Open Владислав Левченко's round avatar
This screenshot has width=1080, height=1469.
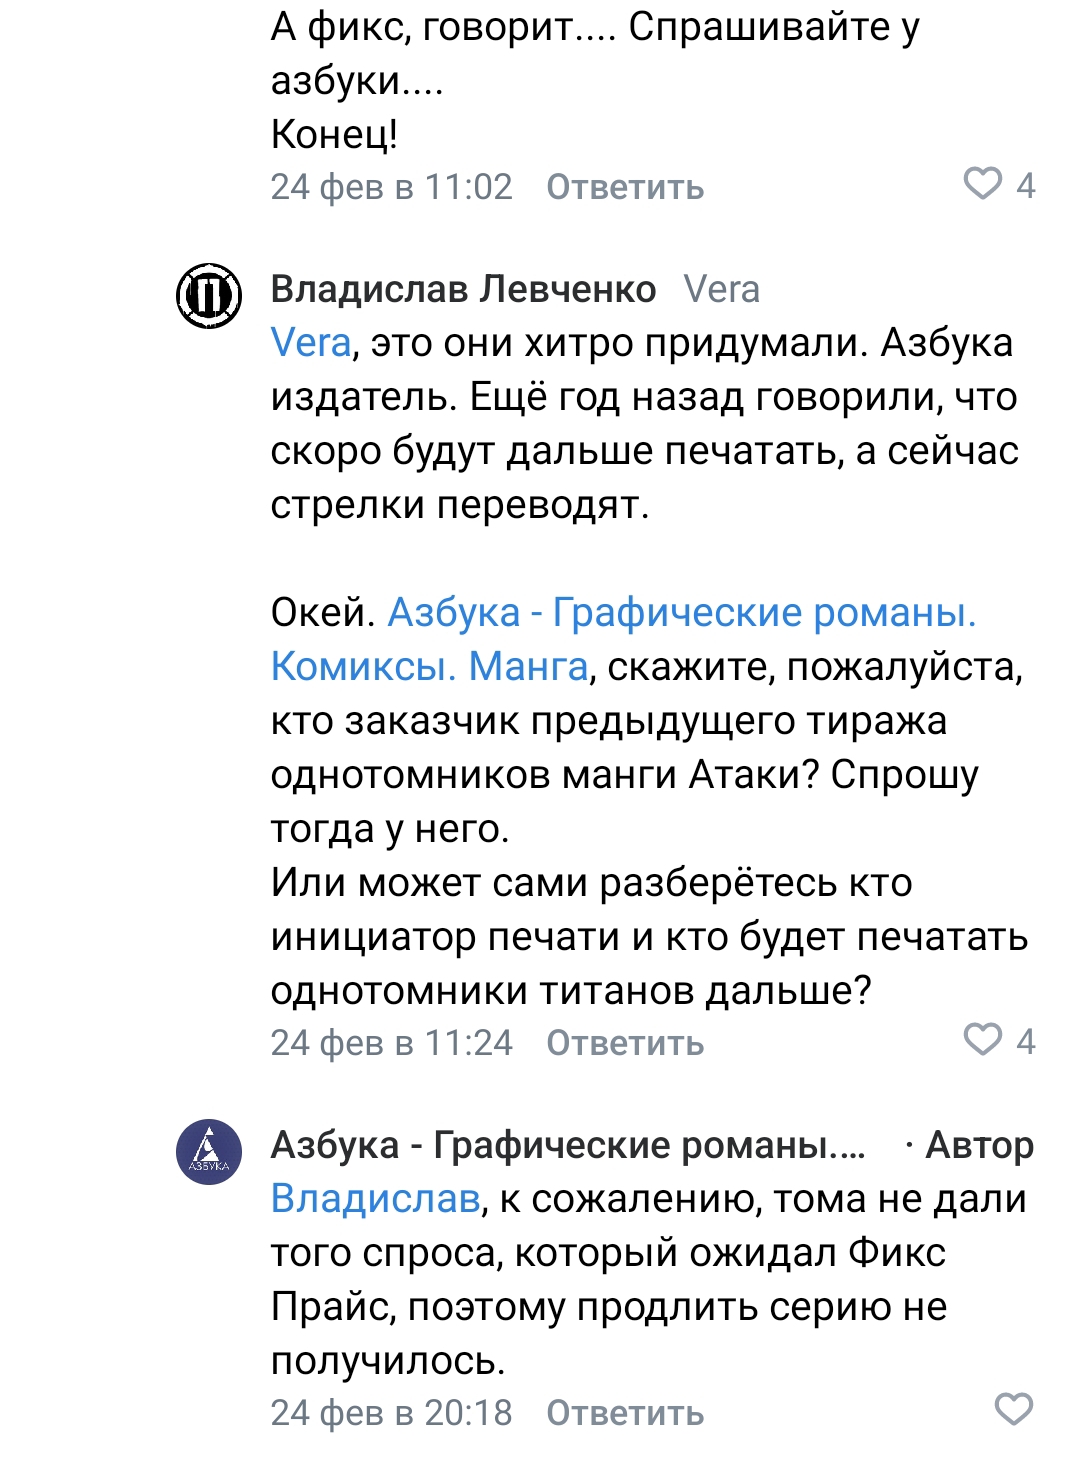(x=209, y=295)
